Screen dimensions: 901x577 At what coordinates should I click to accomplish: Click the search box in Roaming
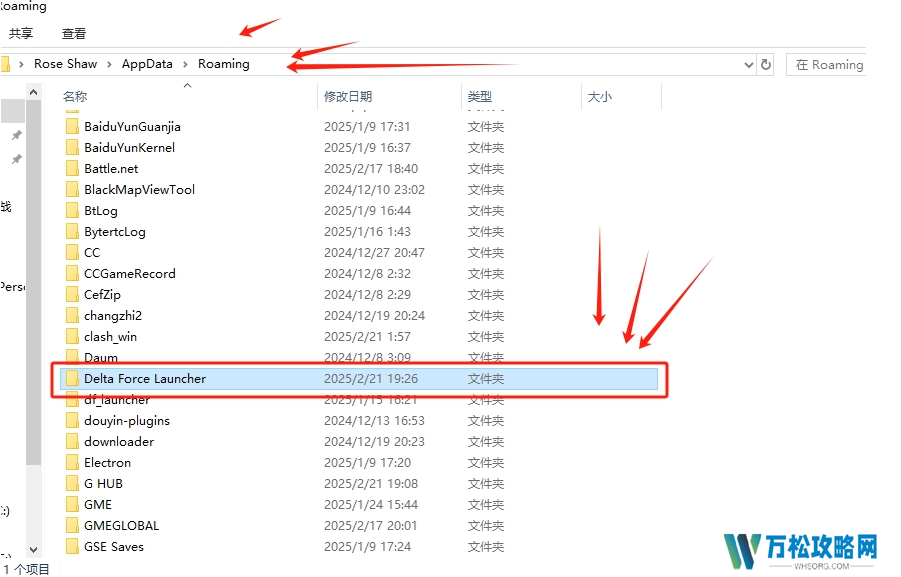point(828,64)
